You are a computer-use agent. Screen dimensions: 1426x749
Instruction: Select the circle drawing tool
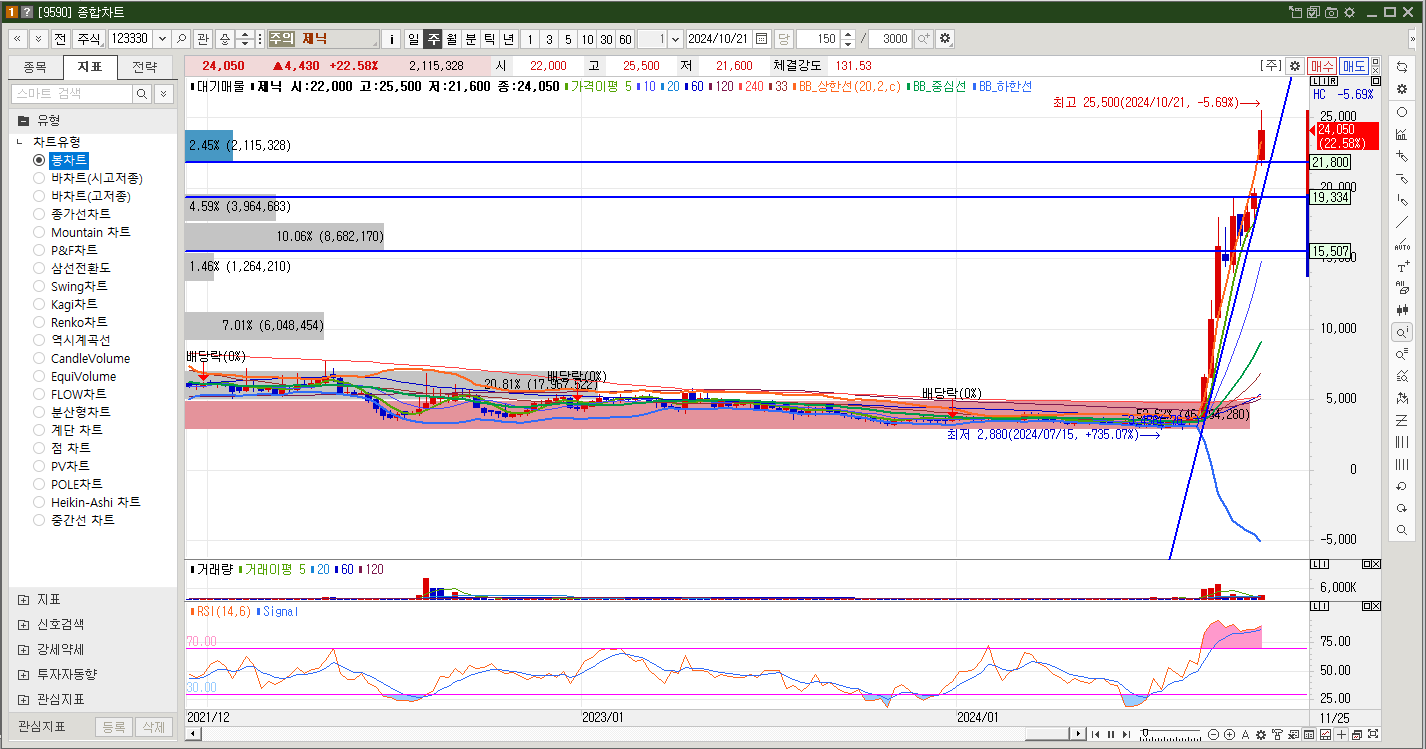(x=1401, y=112)
